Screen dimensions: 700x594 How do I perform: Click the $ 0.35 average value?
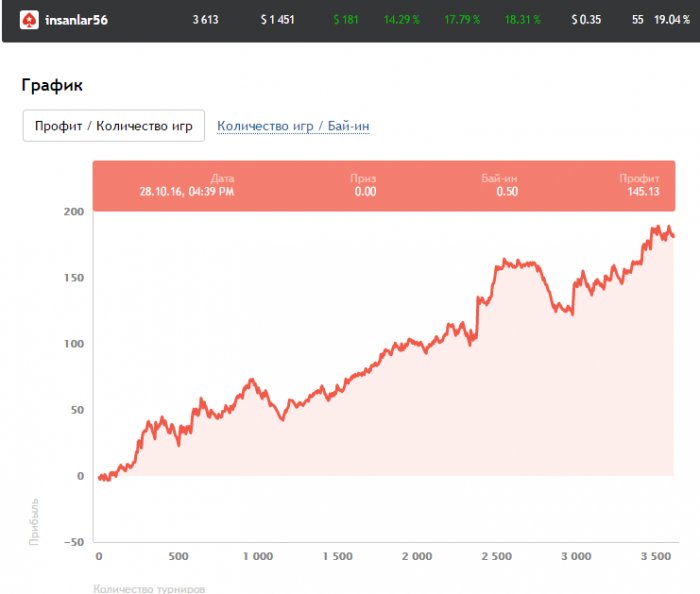[x=586, y=20]
